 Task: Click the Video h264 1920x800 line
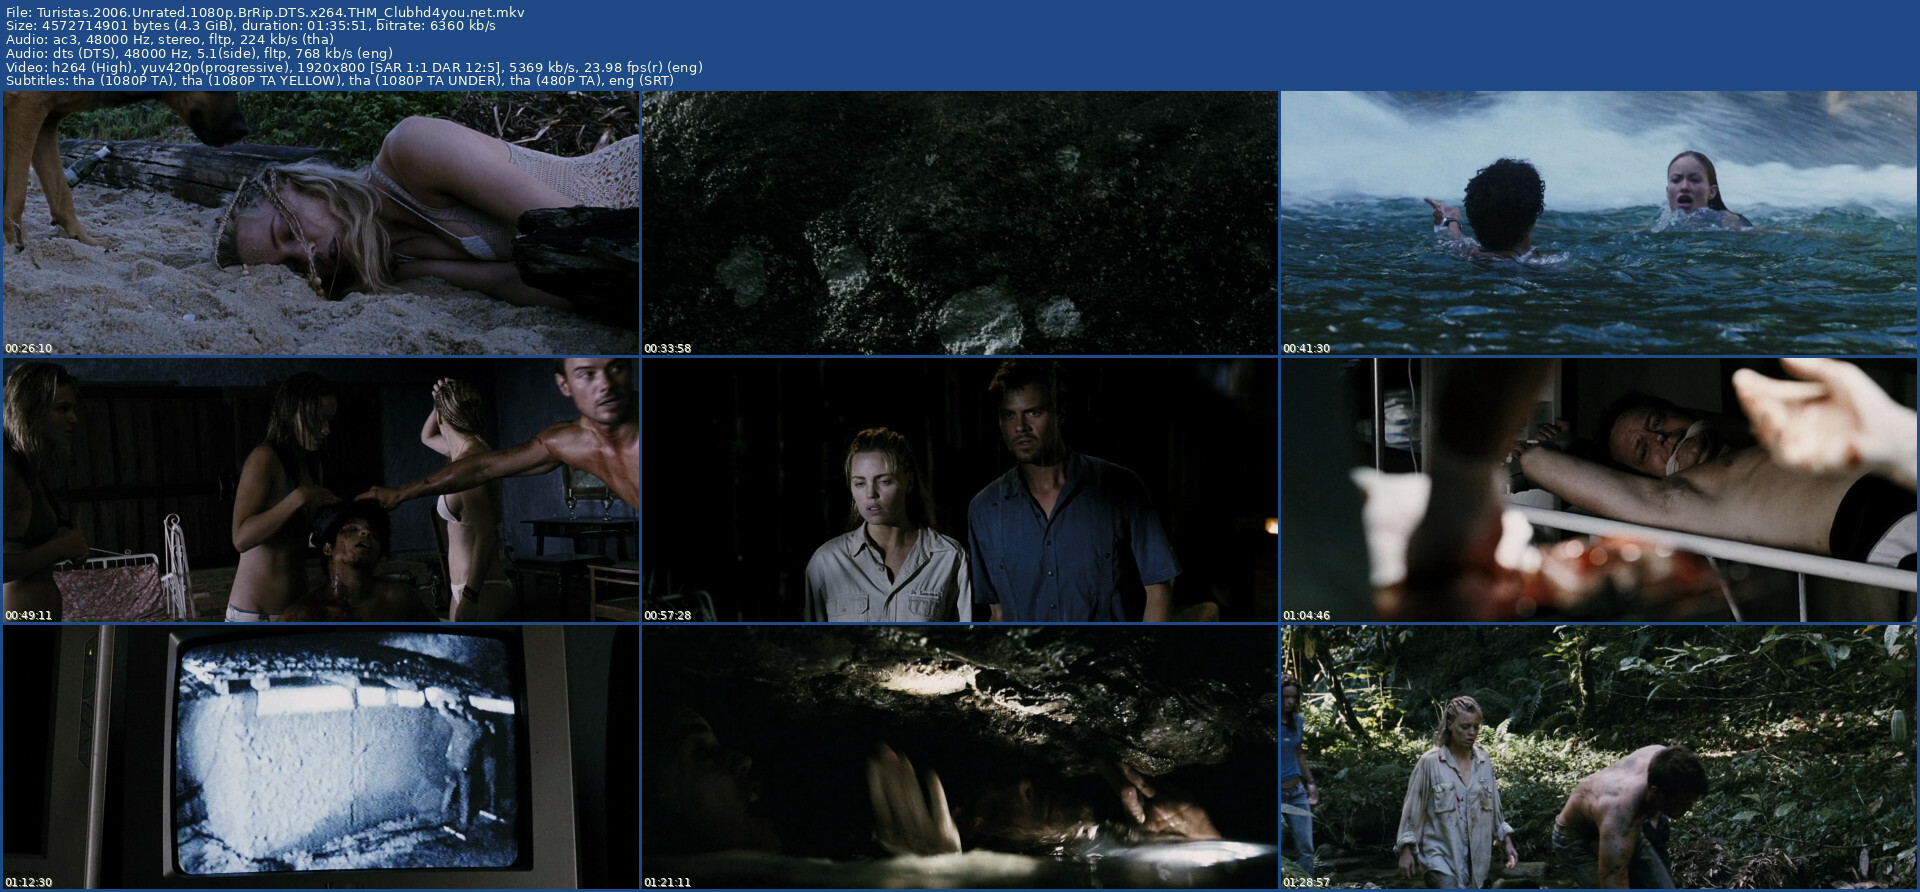click(354, 67)
